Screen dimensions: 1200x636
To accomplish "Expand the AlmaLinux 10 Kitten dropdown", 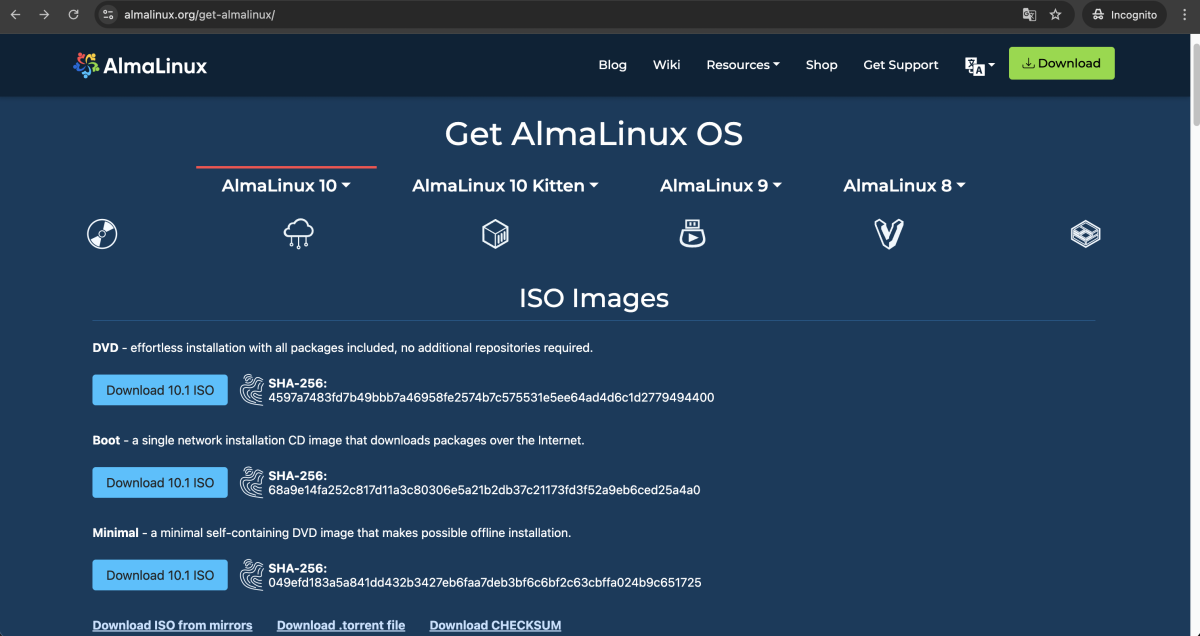I will (x=505, y=186).
